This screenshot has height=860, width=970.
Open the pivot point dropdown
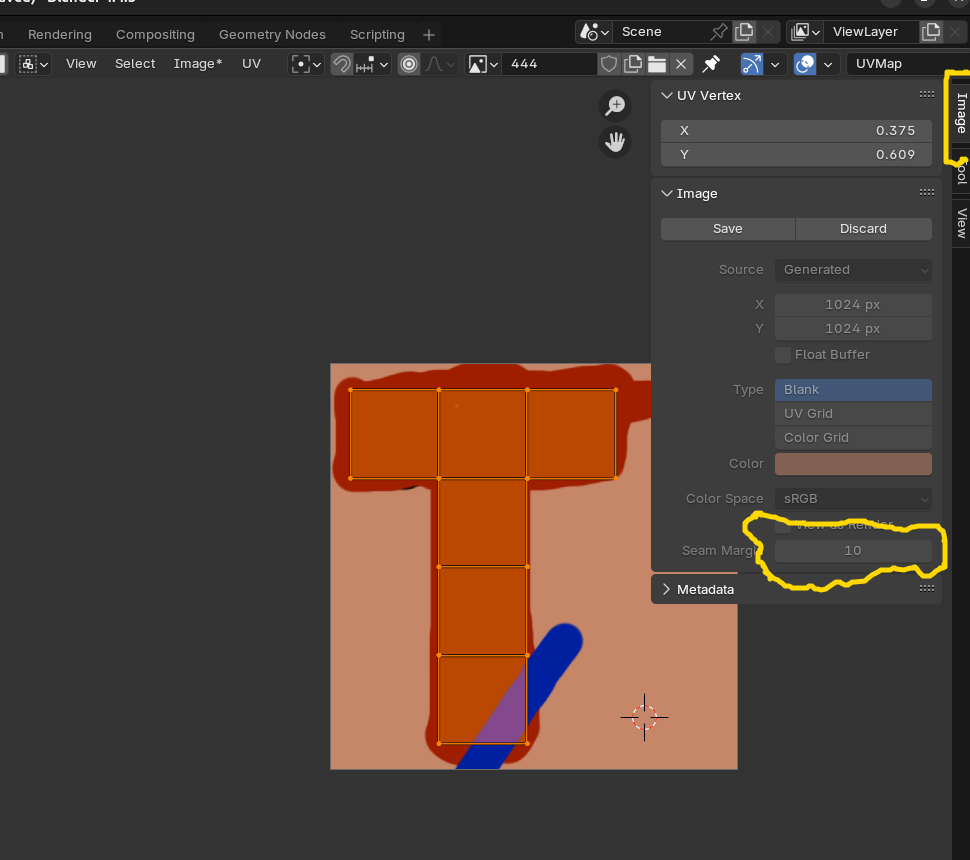(x=306, y=64)
